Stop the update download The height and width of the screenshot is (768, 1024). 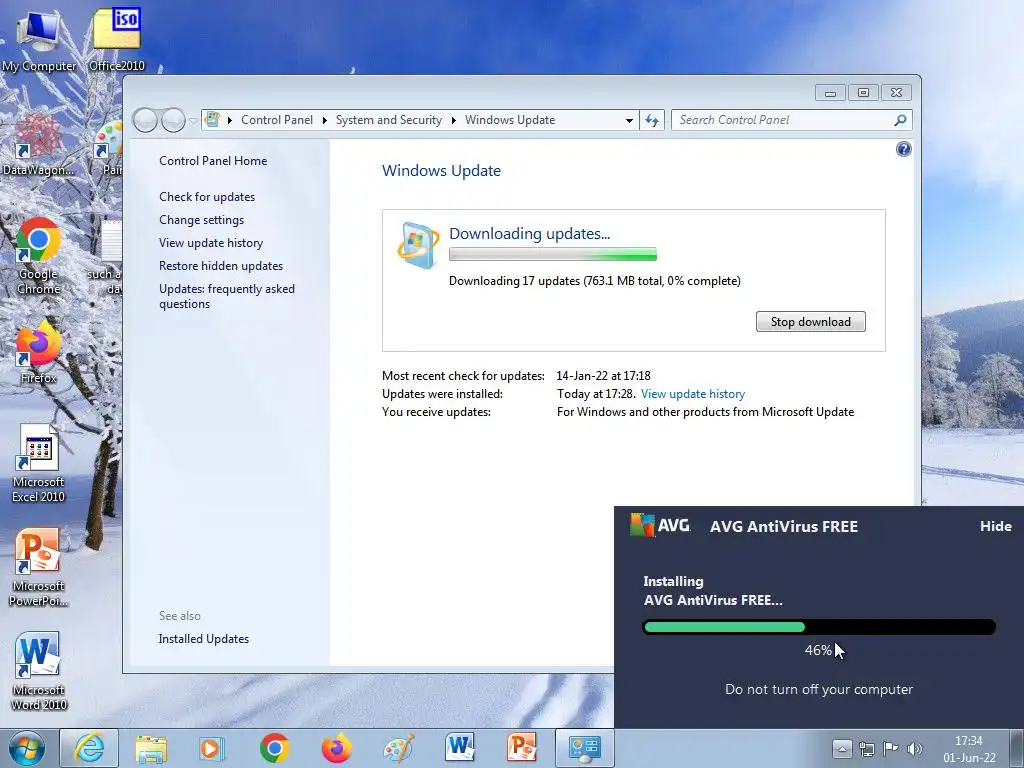pyautogui.click(x=810, y=321)
